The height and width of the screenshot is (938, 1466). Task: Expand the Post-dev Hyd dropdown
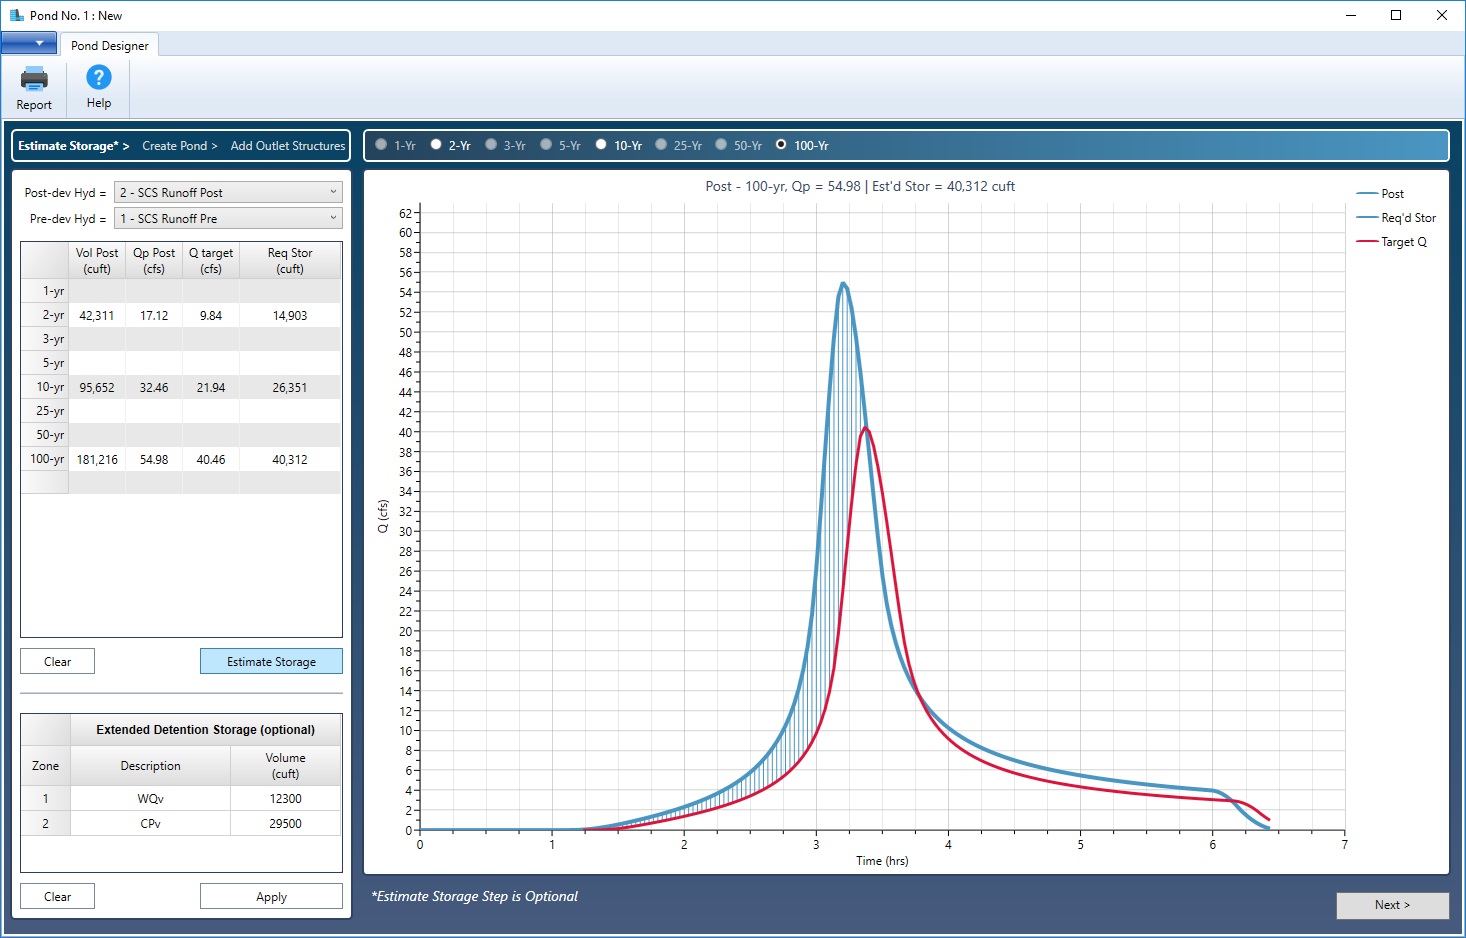(x=228, y=192)
